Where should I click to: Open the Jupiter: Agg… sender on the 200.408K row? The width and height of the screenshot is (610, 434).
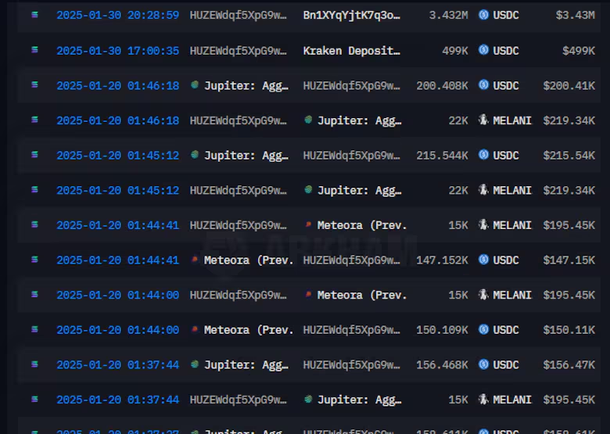pyautogui.click(x=247, y=86)
